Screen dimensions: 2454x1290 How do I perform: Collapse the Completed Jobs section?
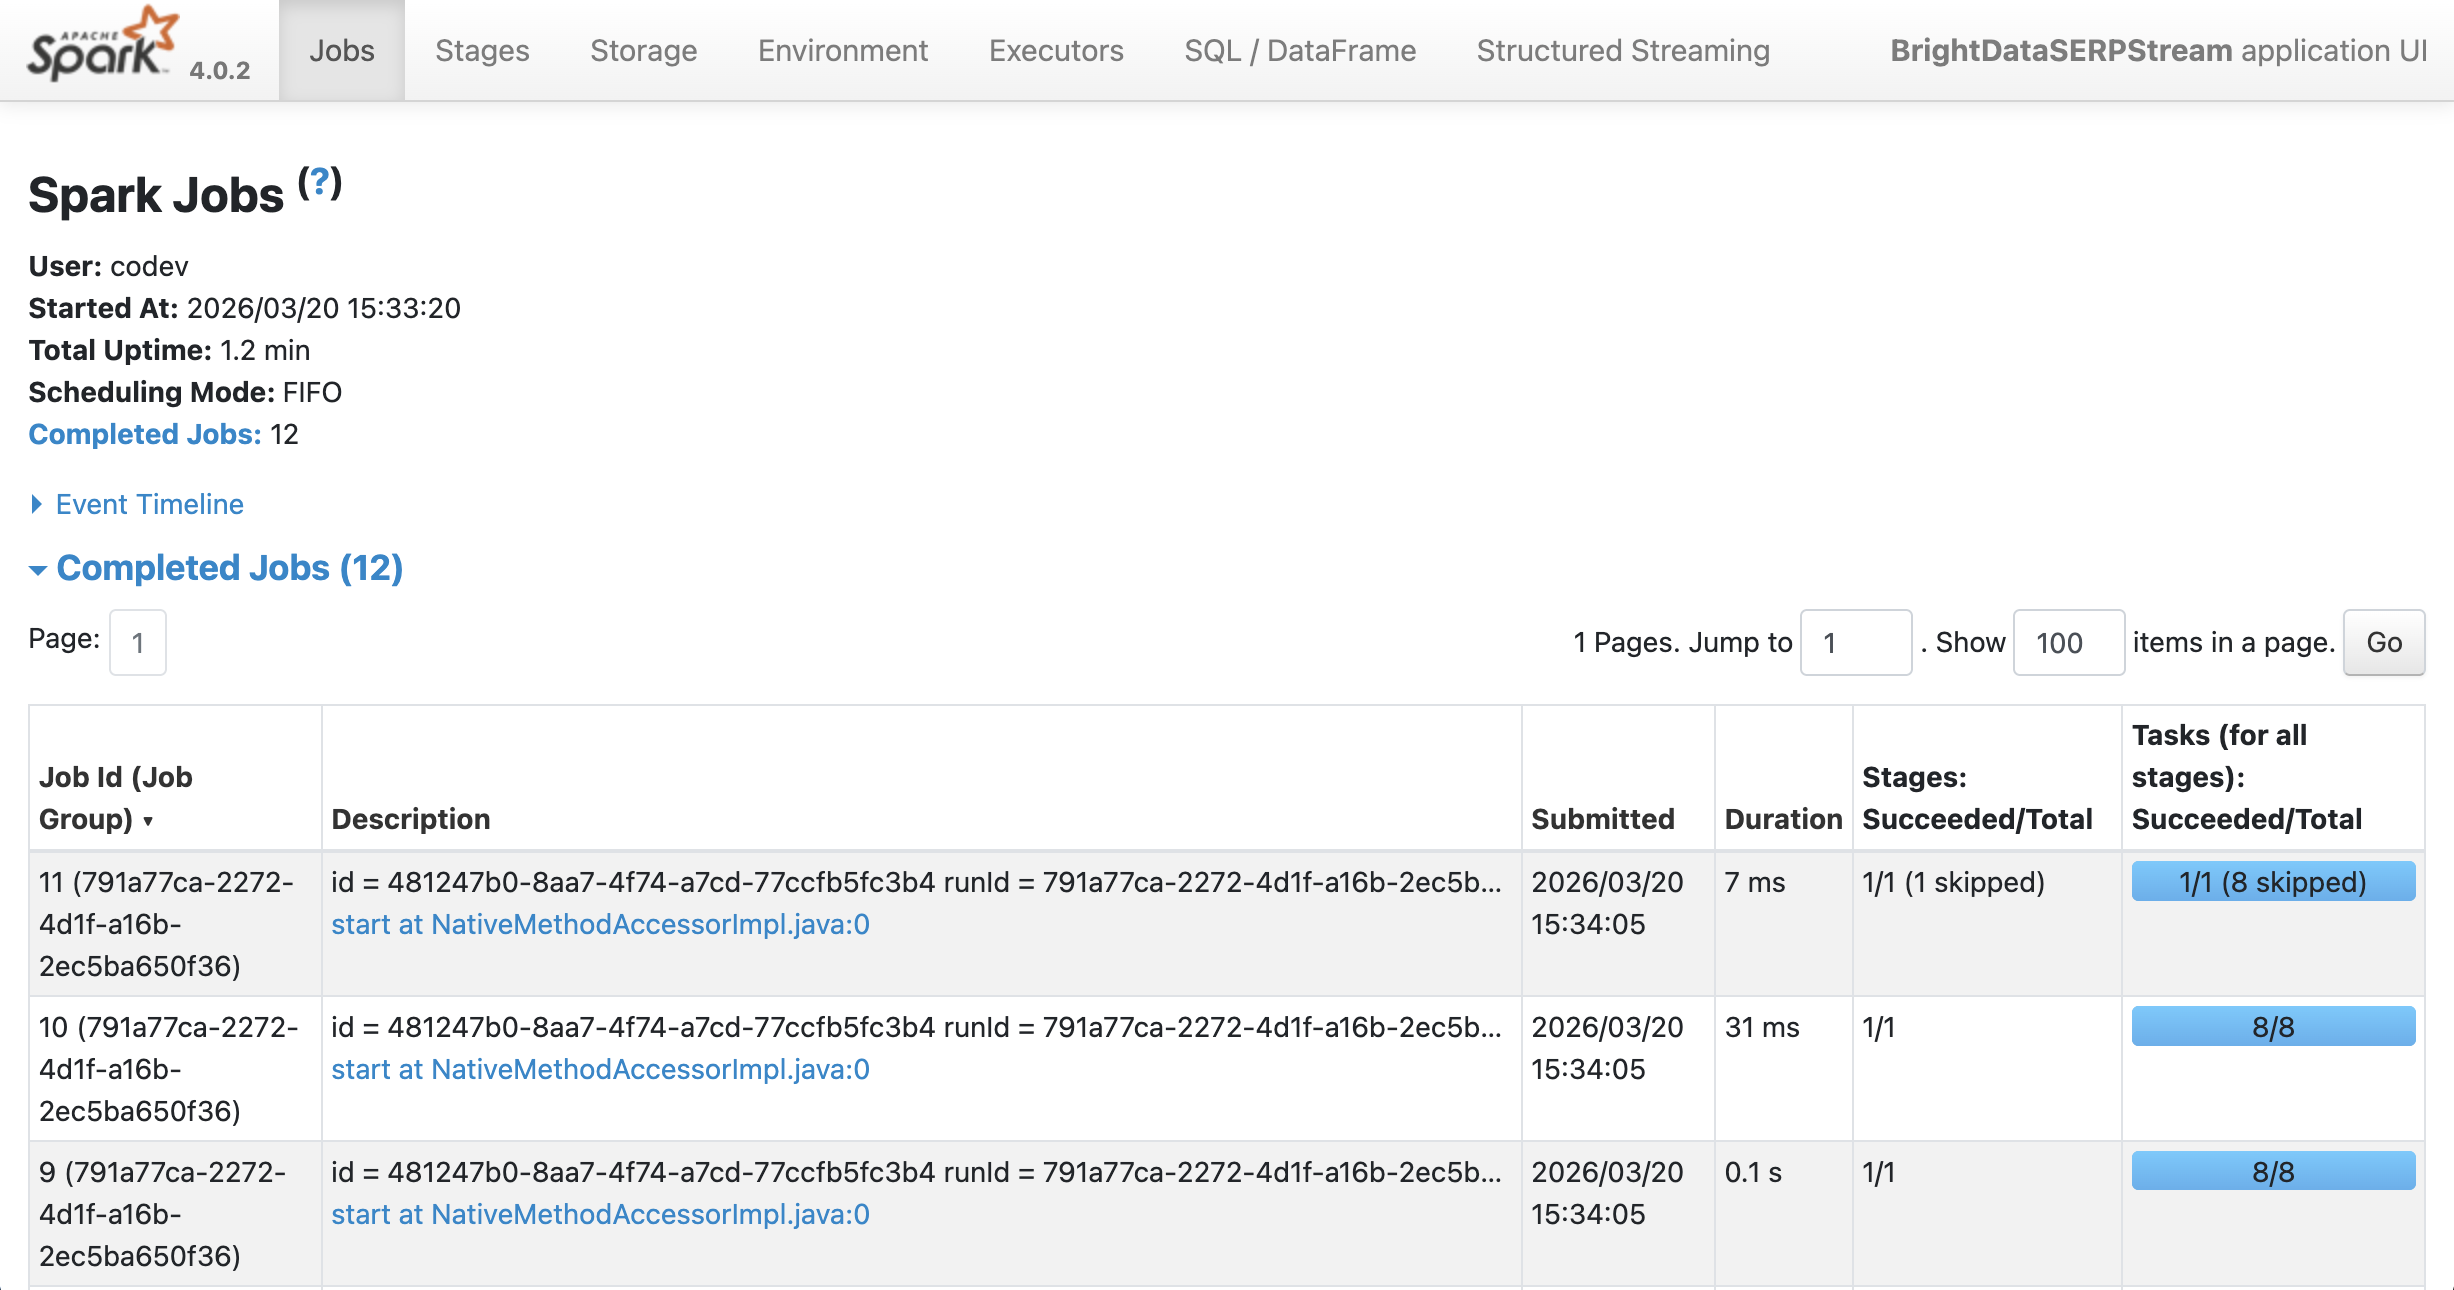coord(229,568)
